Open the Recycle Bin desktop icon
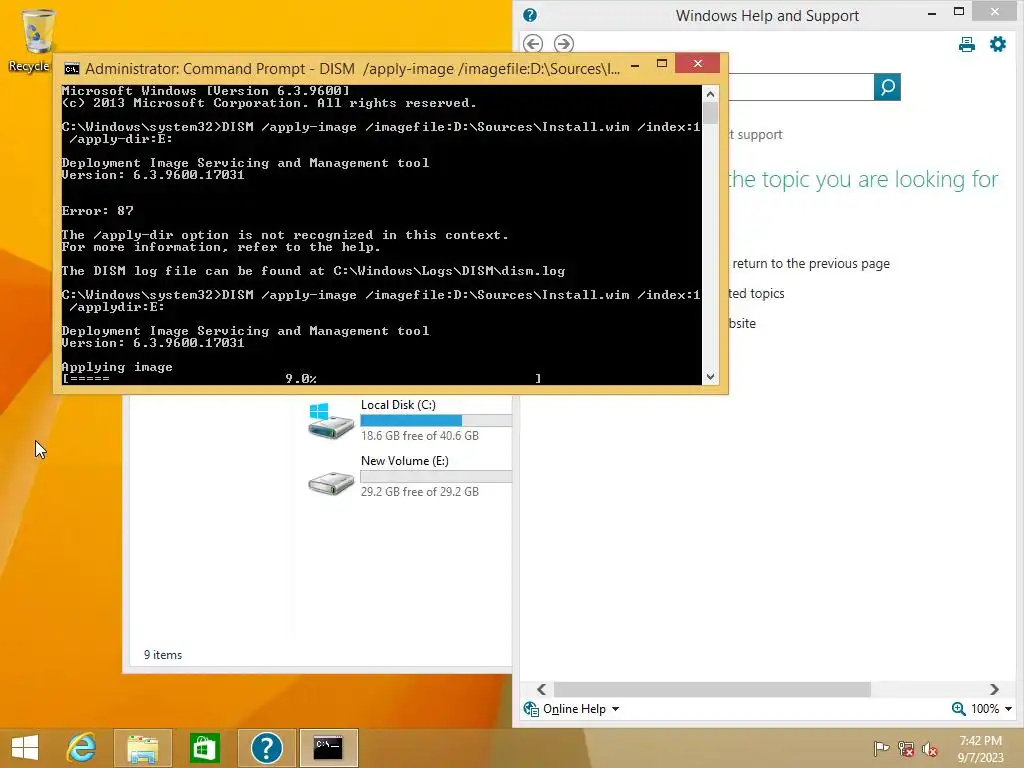Image resolution: width=1024 pixels, height=768 pixels. click(37, 40)
